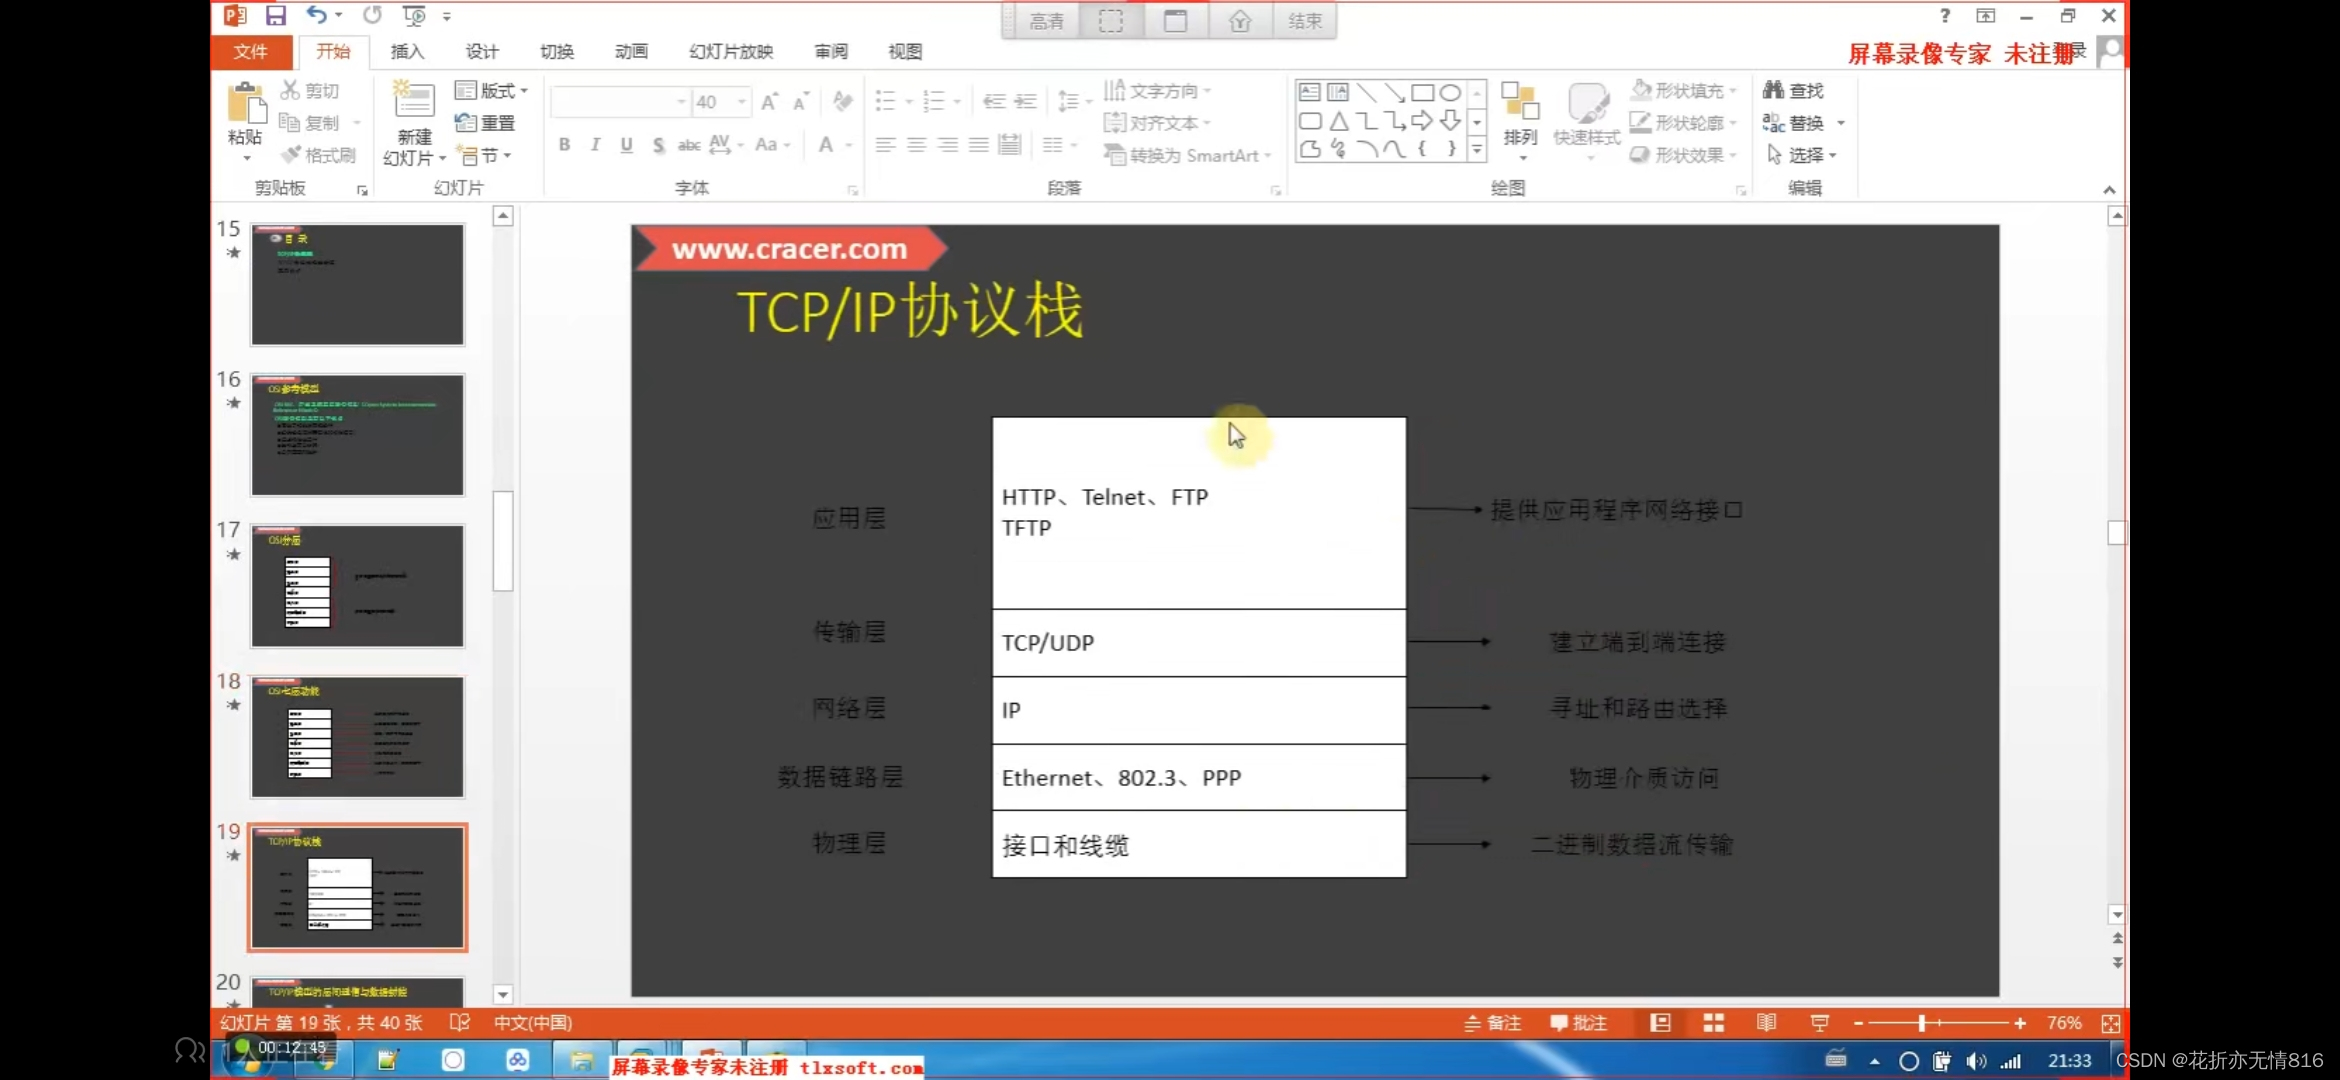The image size is (2340, 1080).
Task: Adjust the zoom slider handle in status bar
Action: click(1922, 1023)
